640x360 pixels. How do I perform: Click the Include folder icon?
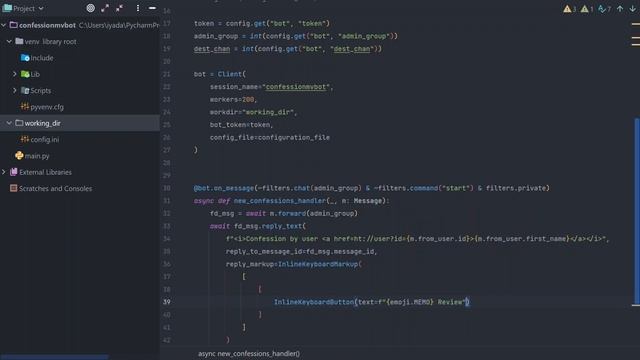(x=25, y=58)
